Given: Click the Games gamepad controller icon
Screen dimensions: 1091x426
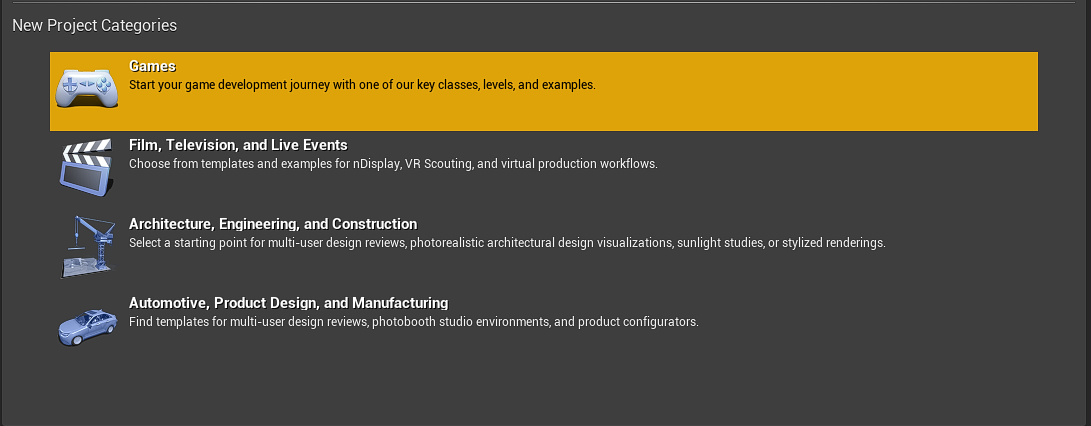Looking at the screenshot, I should pyautogui.click(x=87, y=88).
